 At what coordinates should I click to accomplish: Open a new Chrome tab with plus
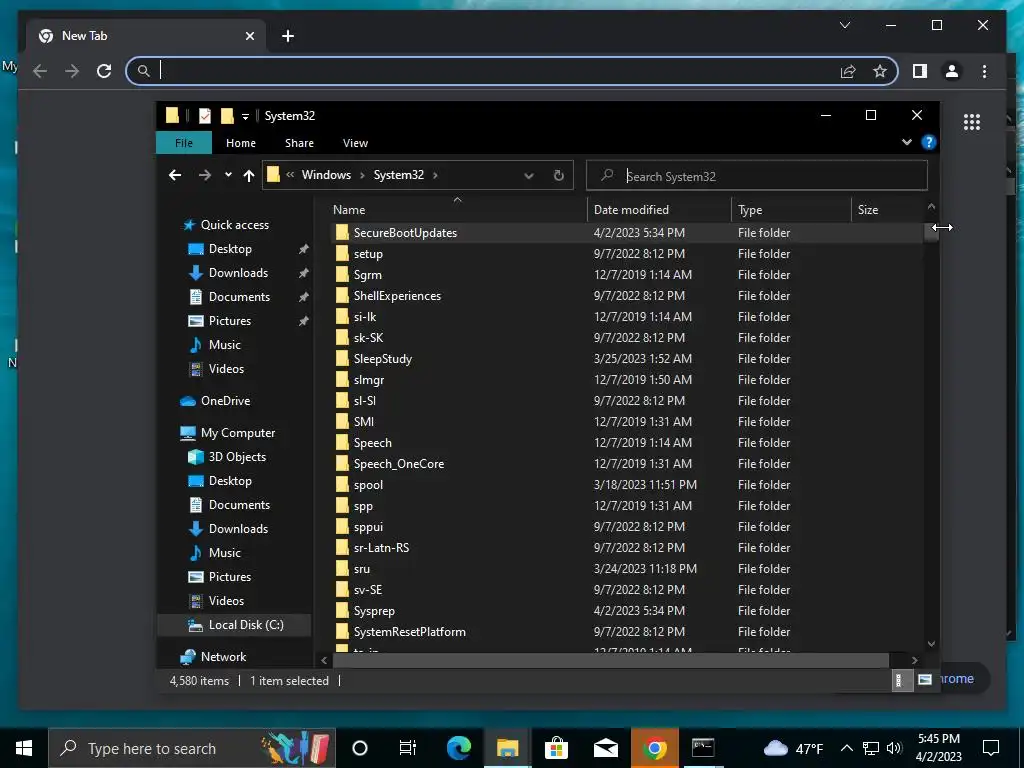point(288,36)
